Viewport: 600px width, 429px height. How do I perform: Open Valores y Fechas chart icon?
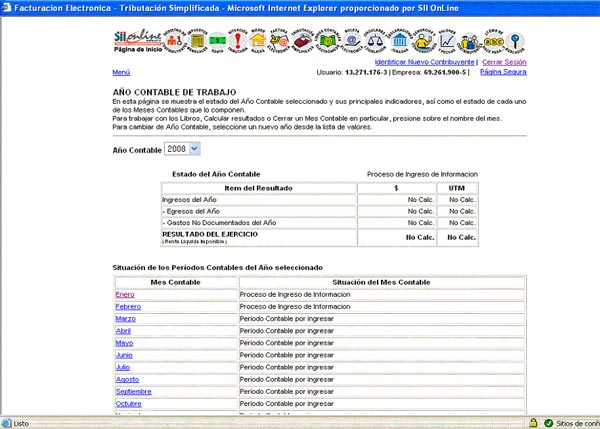click(x=447, y=41)
